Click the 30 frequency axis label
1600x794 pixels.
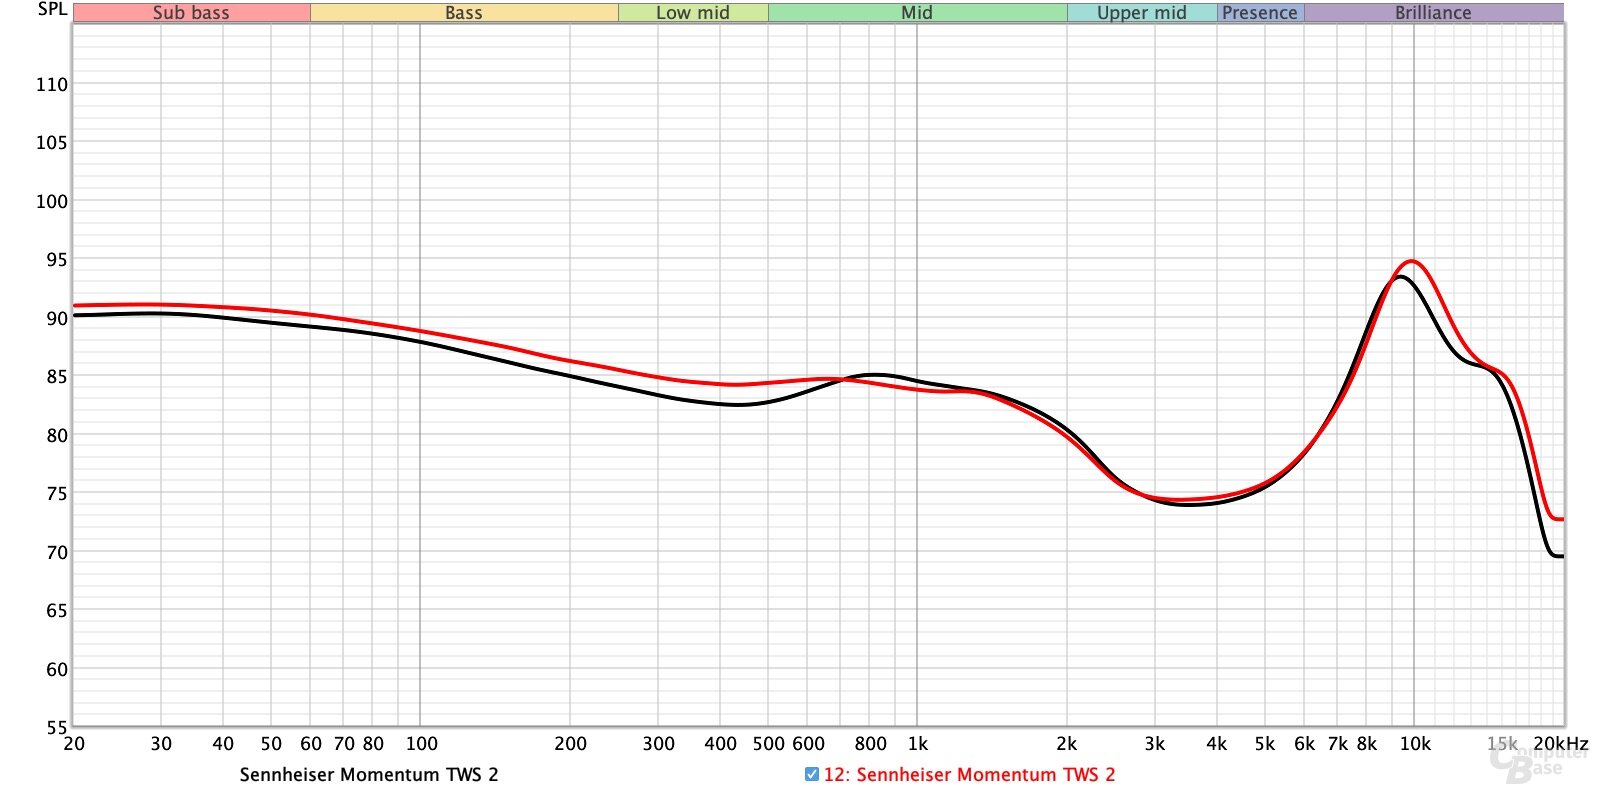coord(161,743)
